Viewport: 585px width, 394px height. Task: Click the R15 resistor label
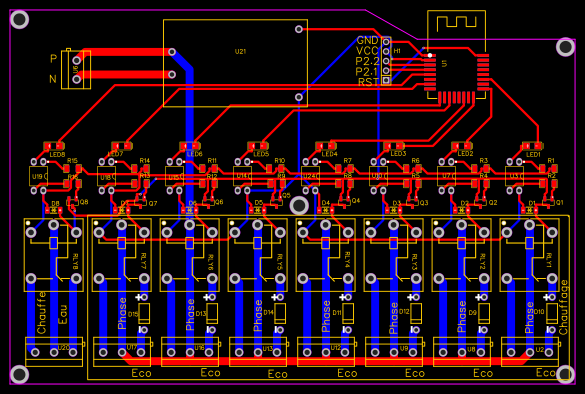tap(72, 160)
